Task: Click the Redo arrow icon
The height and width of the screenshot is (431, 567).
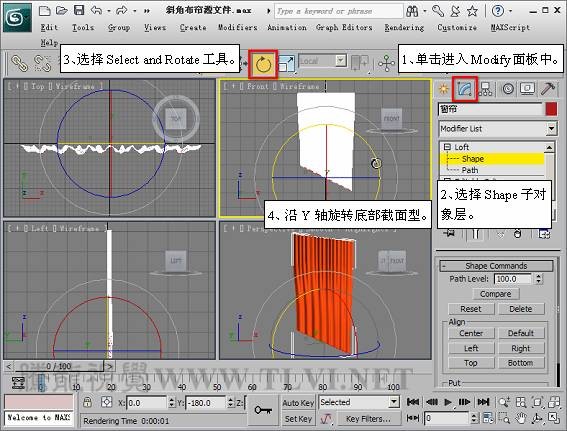Action: pos(122,10)
